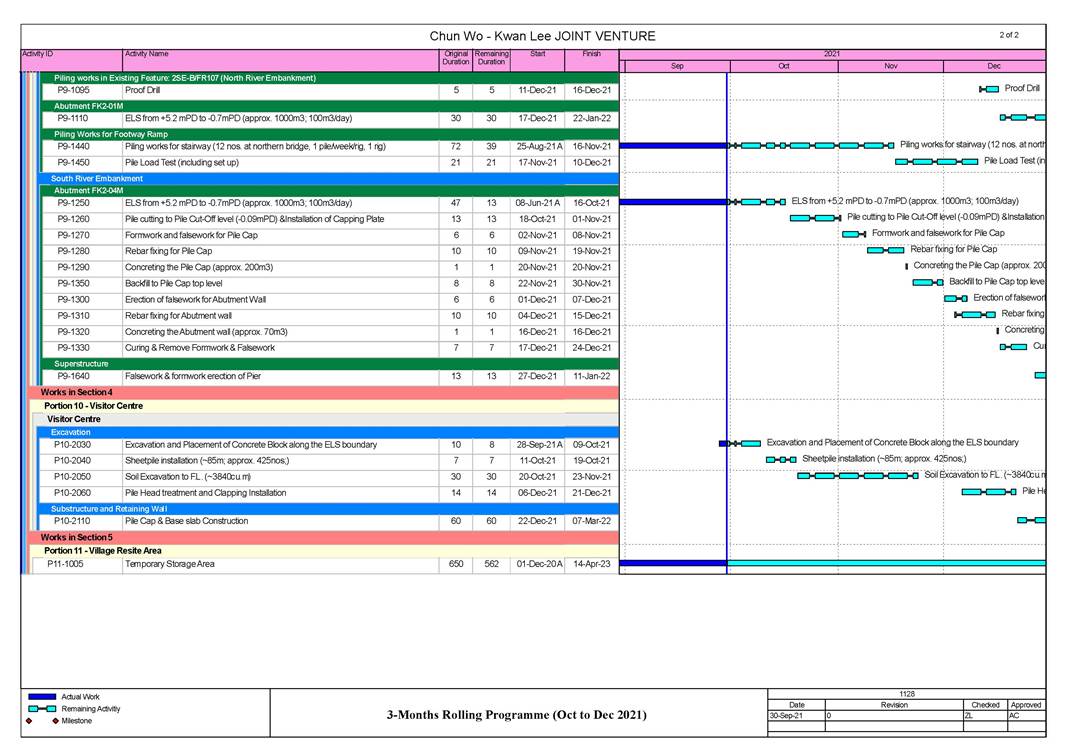This screenshot has width=1068, height=756.
Task: Click remaining duration value 562
Action: pyautogui.click(x=491, y=564)
